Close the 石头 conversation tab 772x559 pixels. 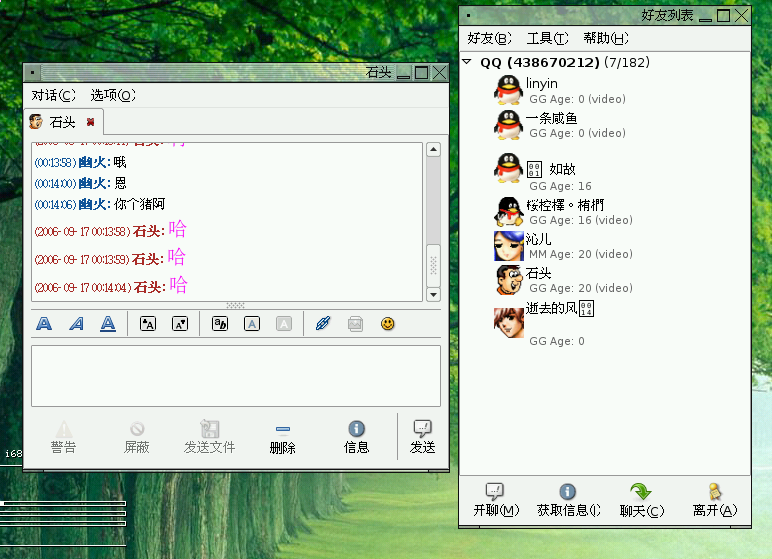pos(91,122)
